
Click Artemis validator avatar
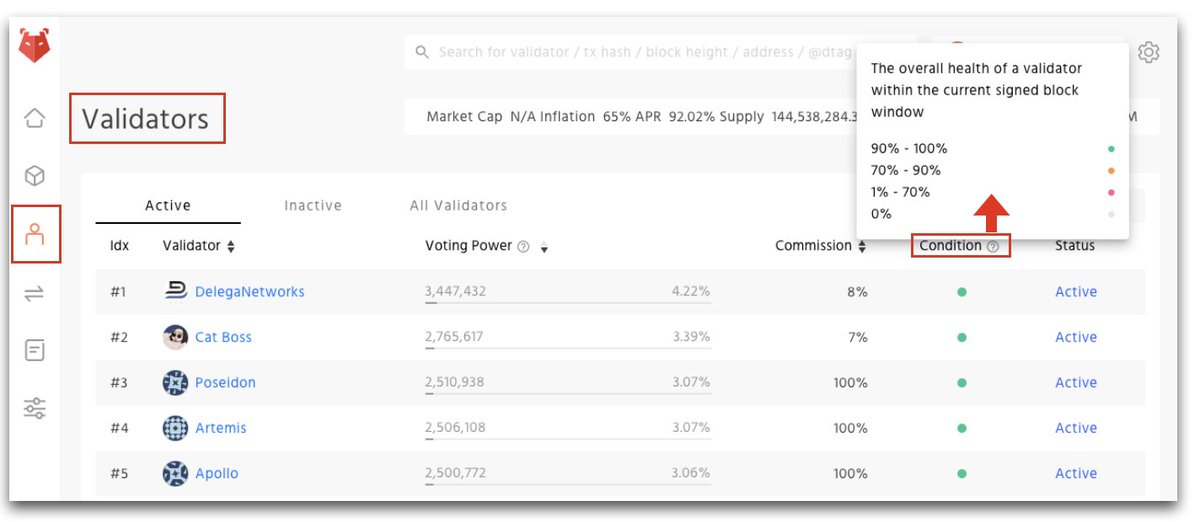click(175, 428)
